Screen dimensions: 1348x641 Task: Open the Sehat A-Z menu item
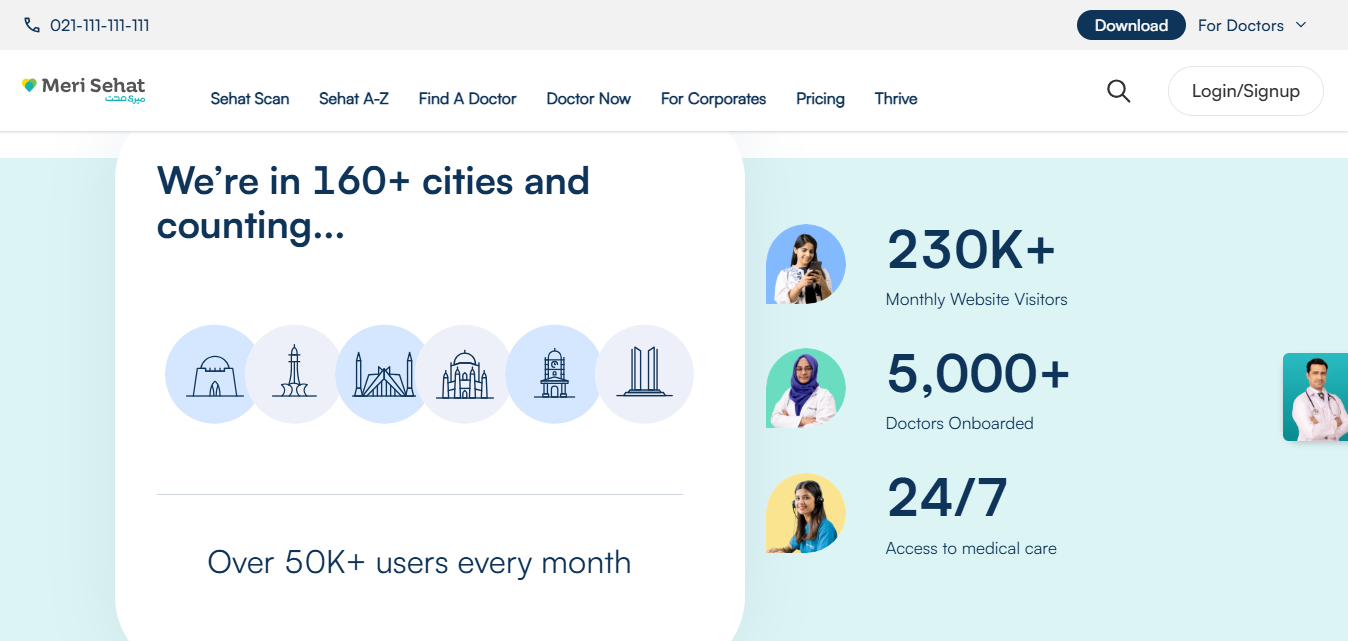coord(354,99)
